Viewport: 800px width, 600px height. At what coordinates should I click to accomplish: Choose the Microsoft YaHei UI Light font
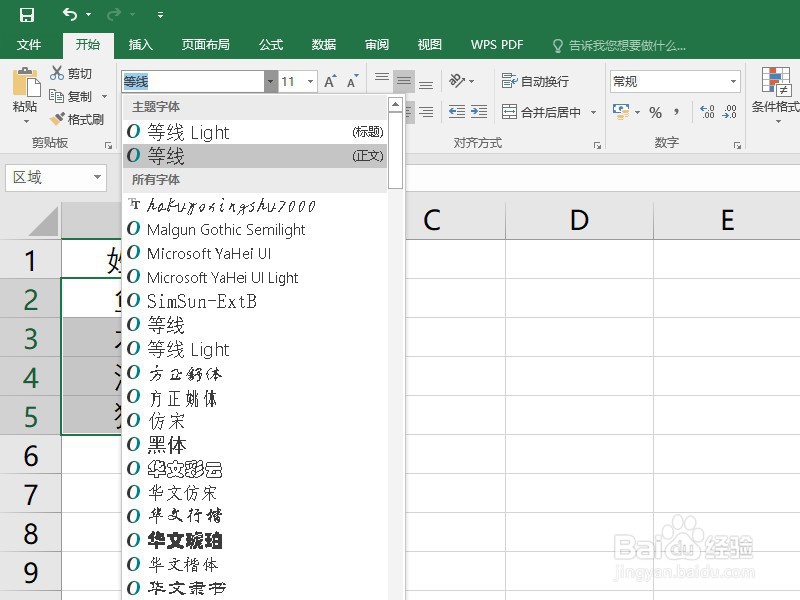pos(255,278)
